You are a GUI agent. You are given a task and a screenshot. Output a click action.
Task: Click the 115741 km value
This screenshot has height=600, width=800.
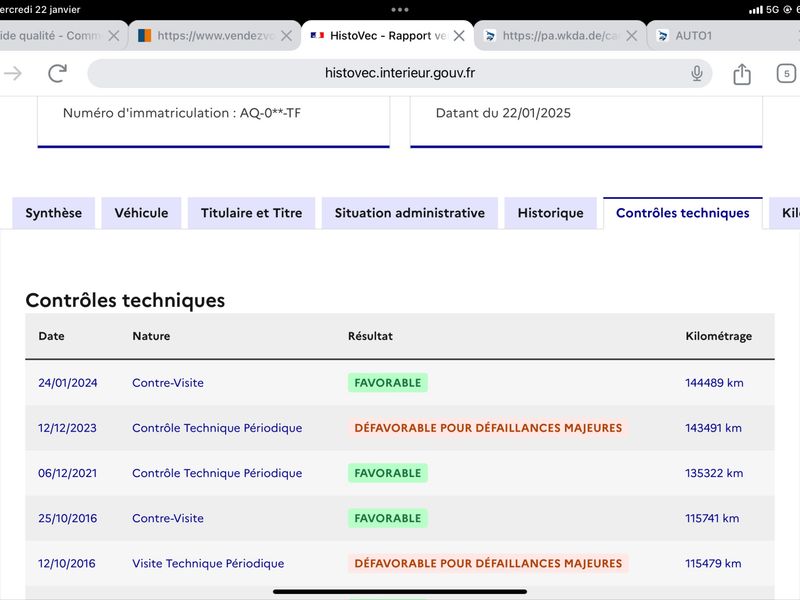(x=712, y=518)
